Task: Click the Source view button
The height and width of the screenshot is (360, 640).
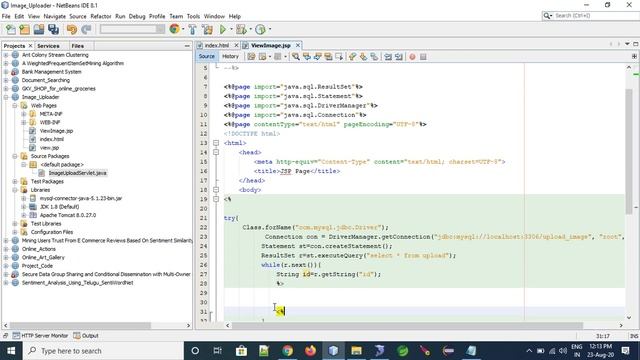Action: [207, 56]
